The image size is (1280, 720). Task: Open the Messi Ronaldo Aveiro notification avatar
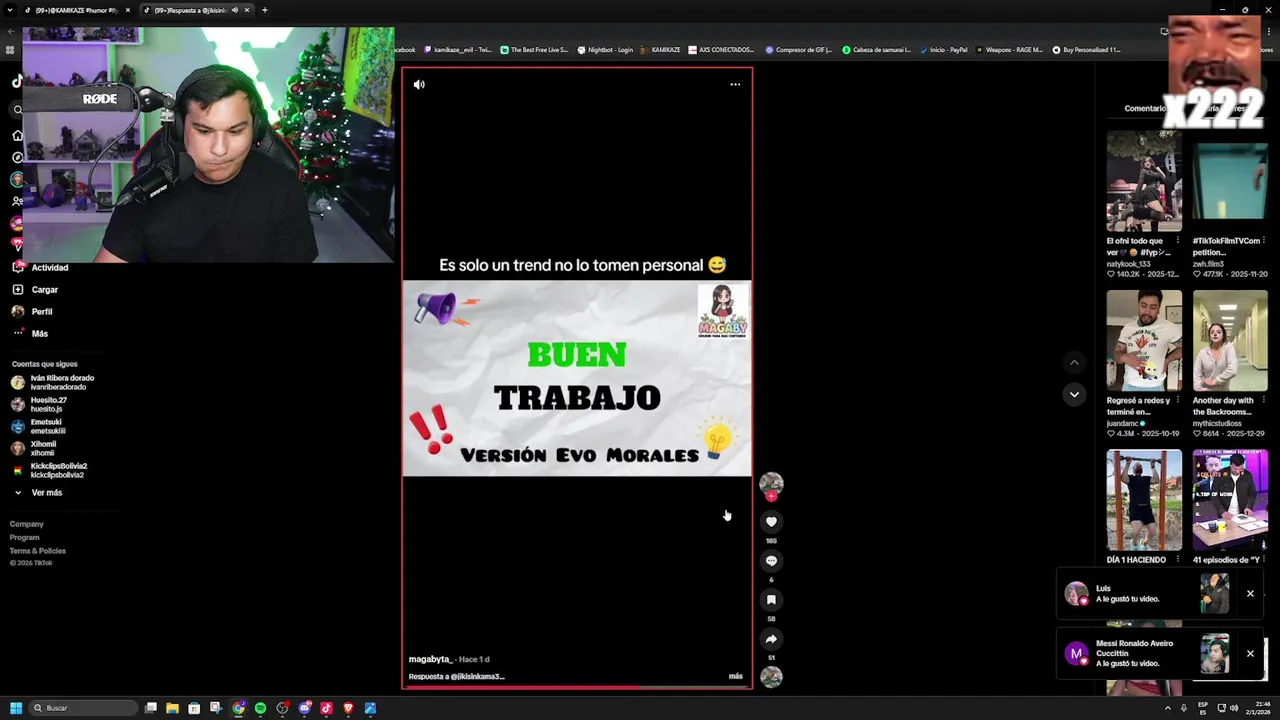[1076, 654]
